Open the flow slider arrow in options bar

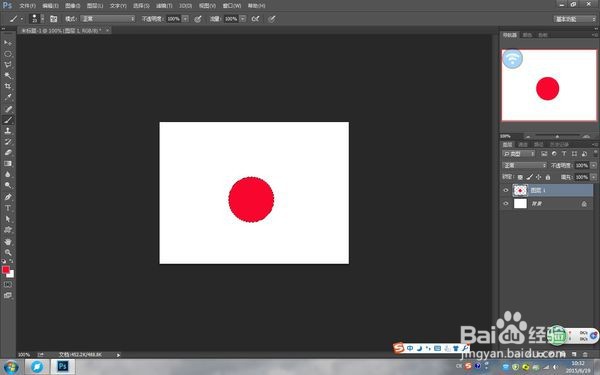243,19
